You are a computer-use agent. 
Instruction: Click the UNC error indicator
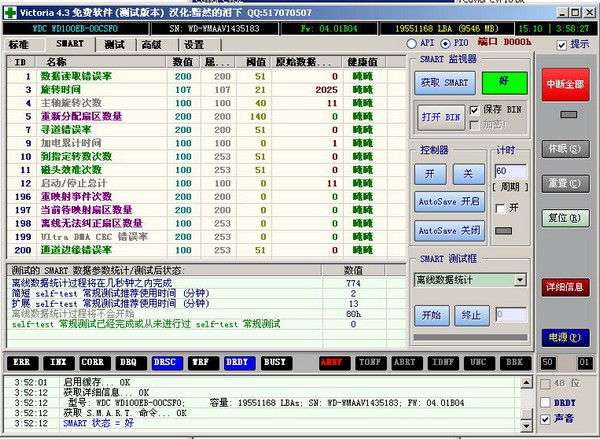click(x=476, y=362)
